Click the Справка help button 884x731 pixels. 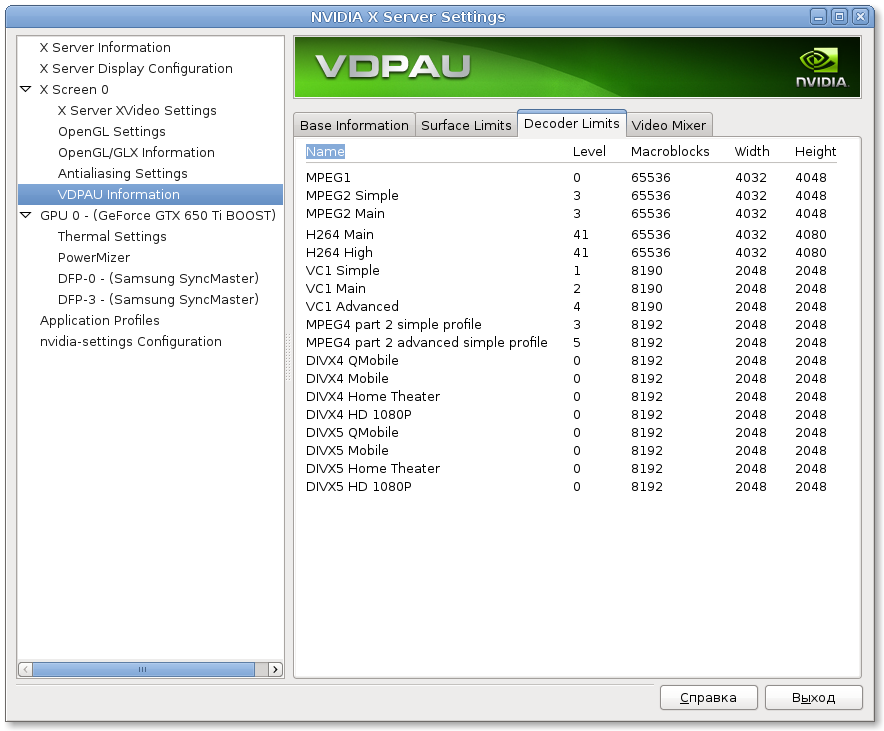[709, 698]
